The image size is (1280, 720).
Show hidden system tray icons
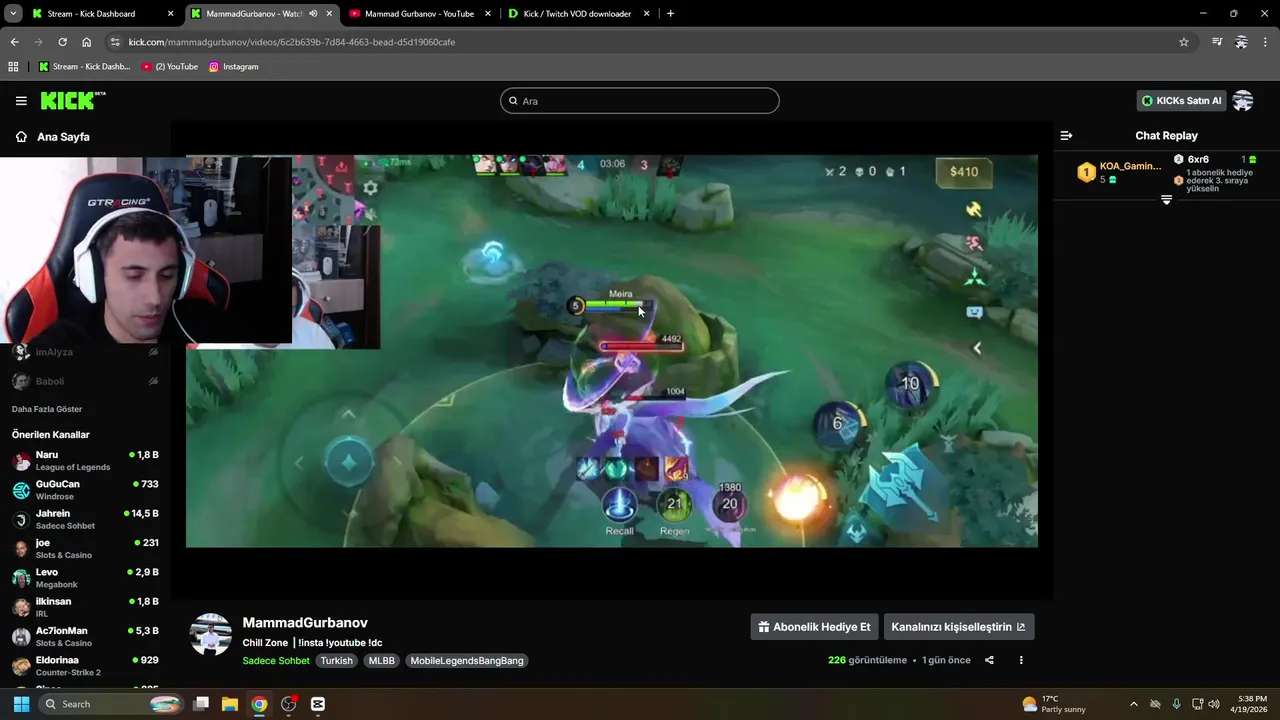coord(1133,704)
